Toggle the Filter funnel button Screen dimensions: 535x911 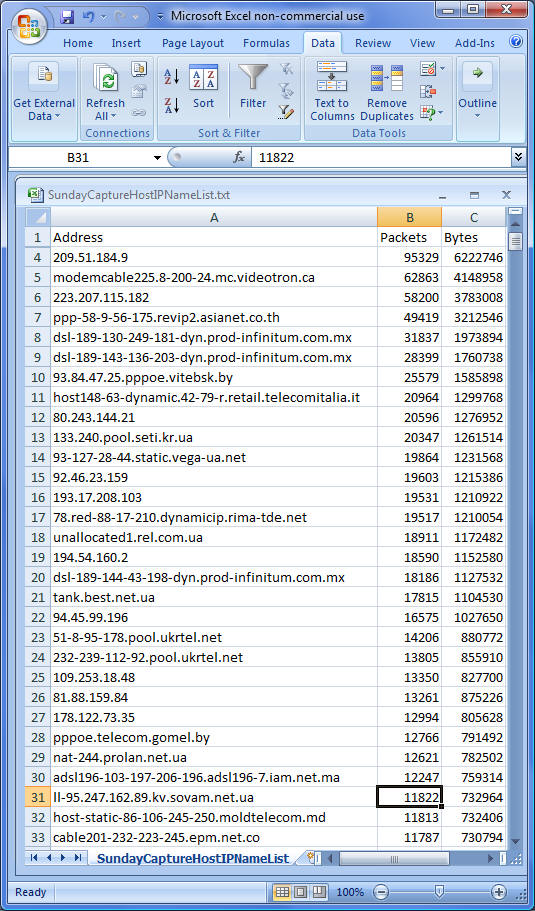pyautogui.click(x=253, y=86)
